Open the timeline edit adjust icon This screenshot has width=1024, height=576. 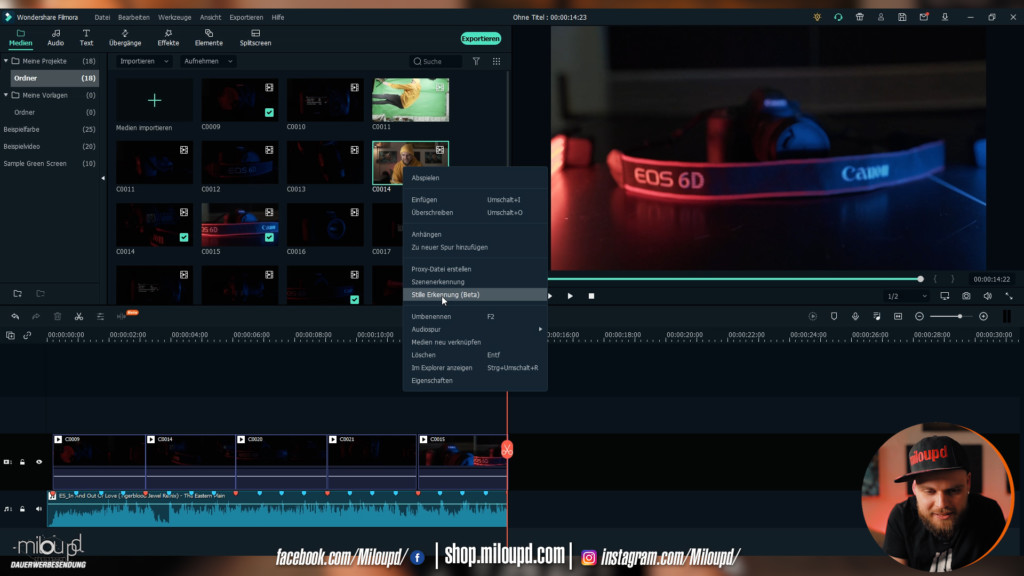[100, 317]
